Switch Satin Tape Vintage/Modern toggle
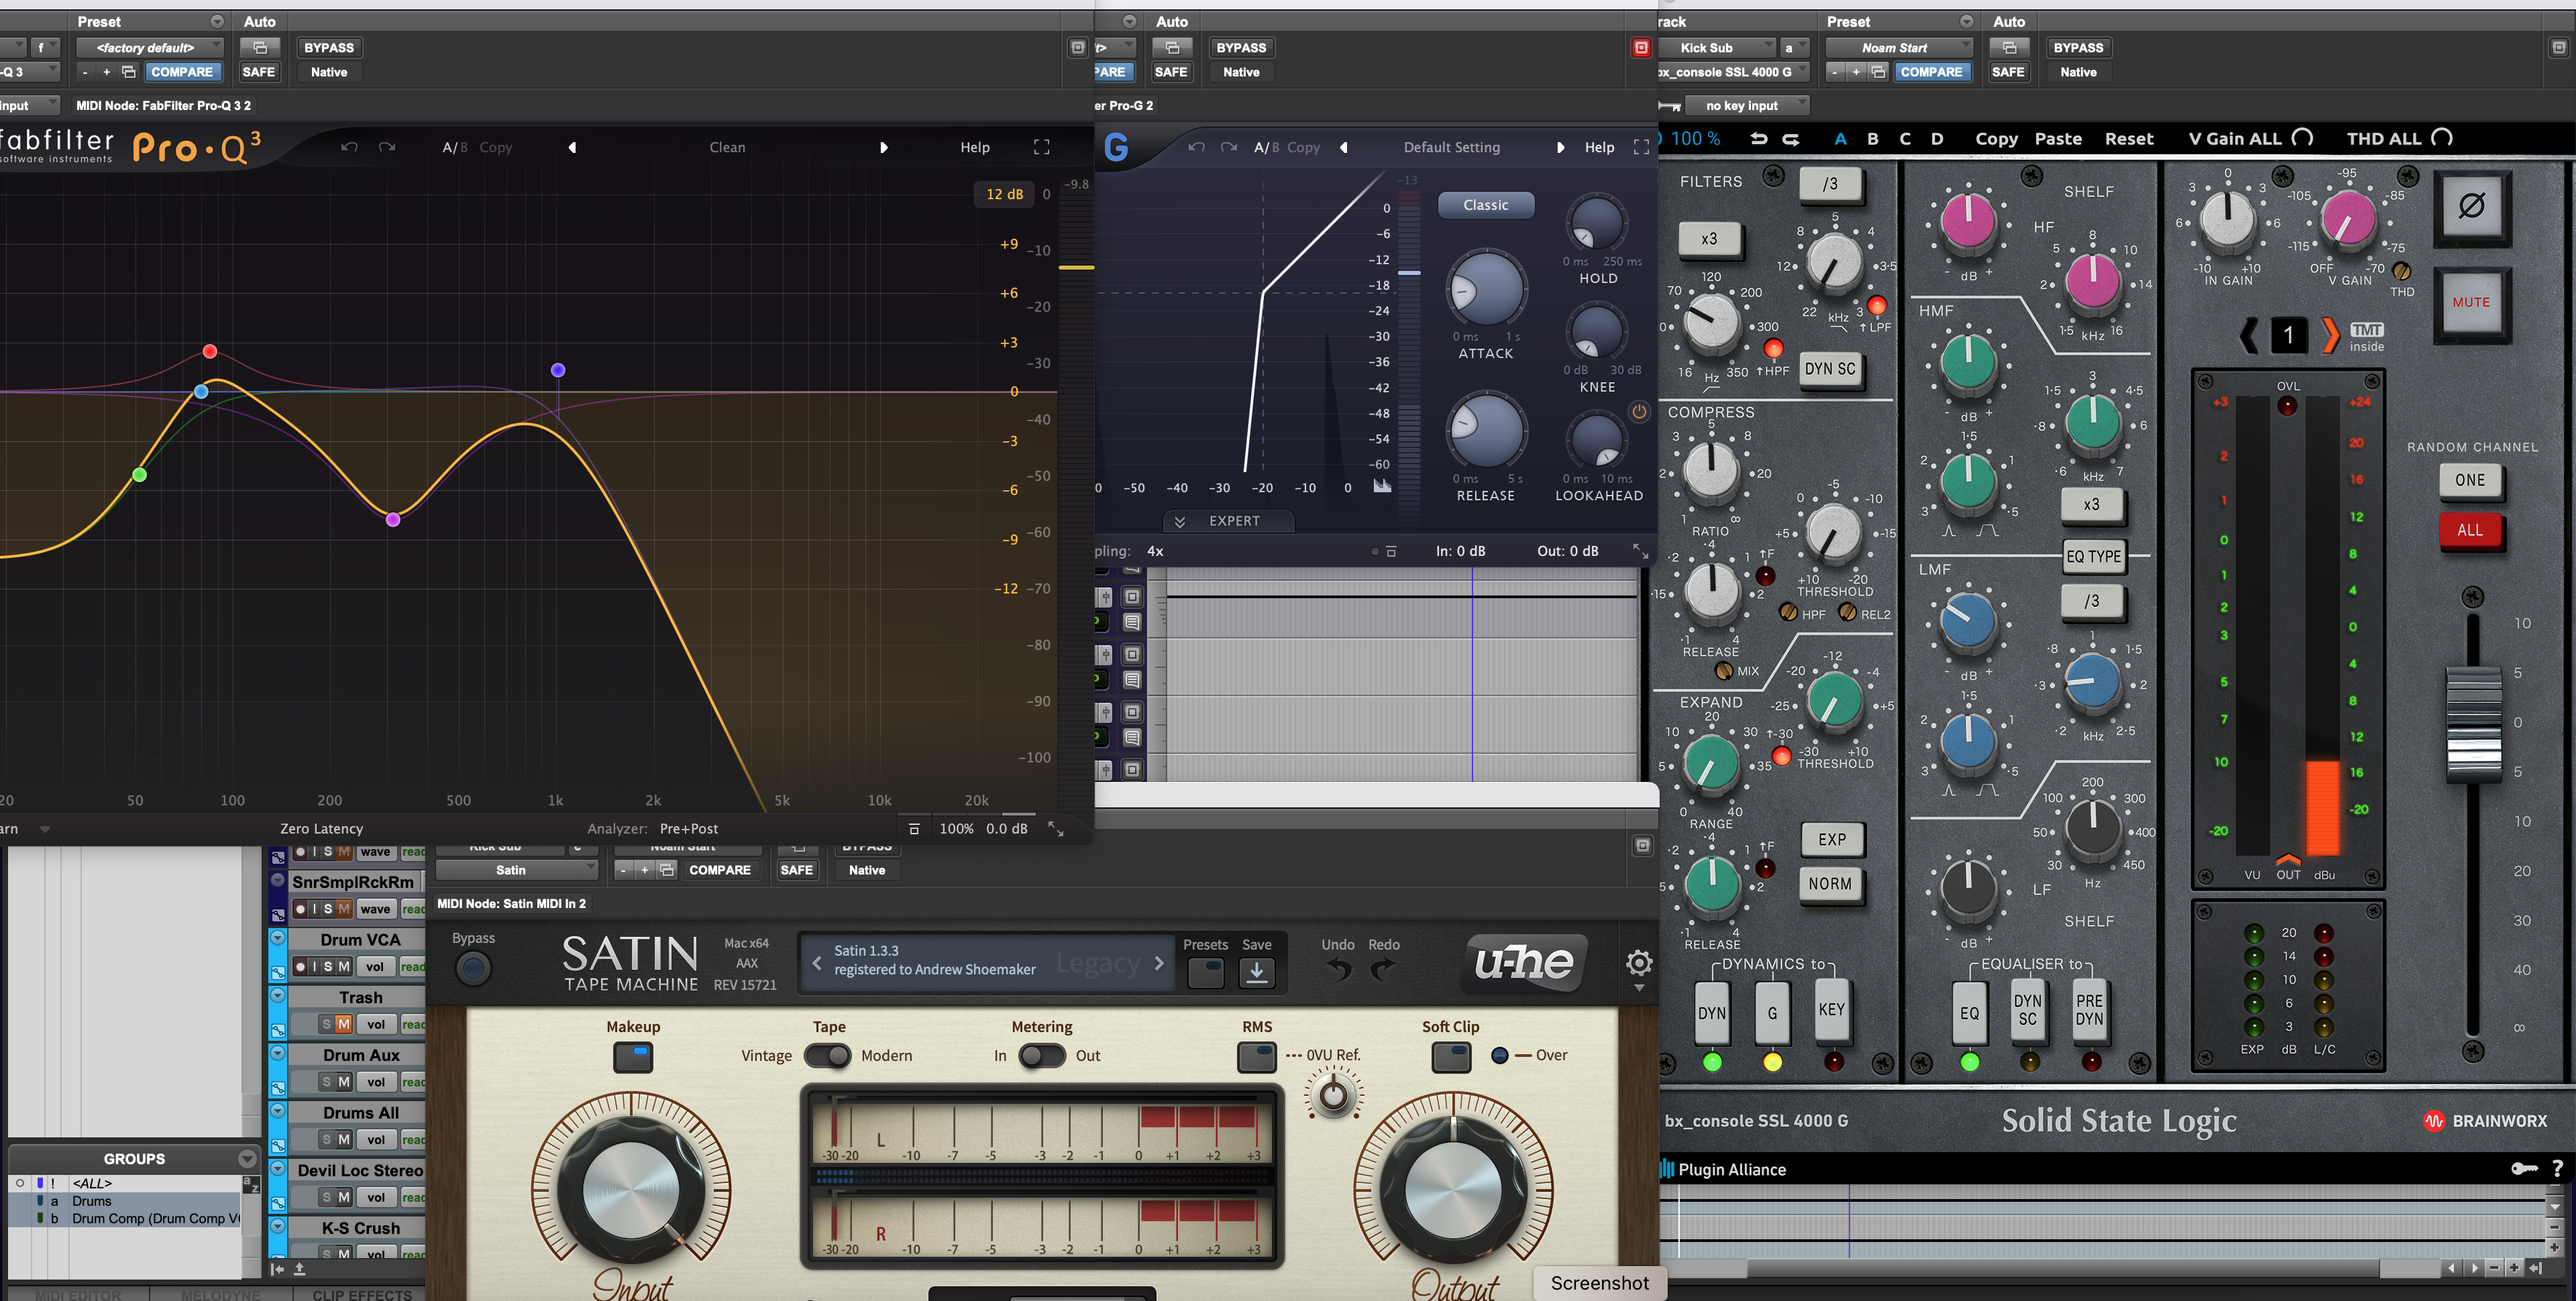Viewport: 2576px width, 1301px height. click(827, 1056)
